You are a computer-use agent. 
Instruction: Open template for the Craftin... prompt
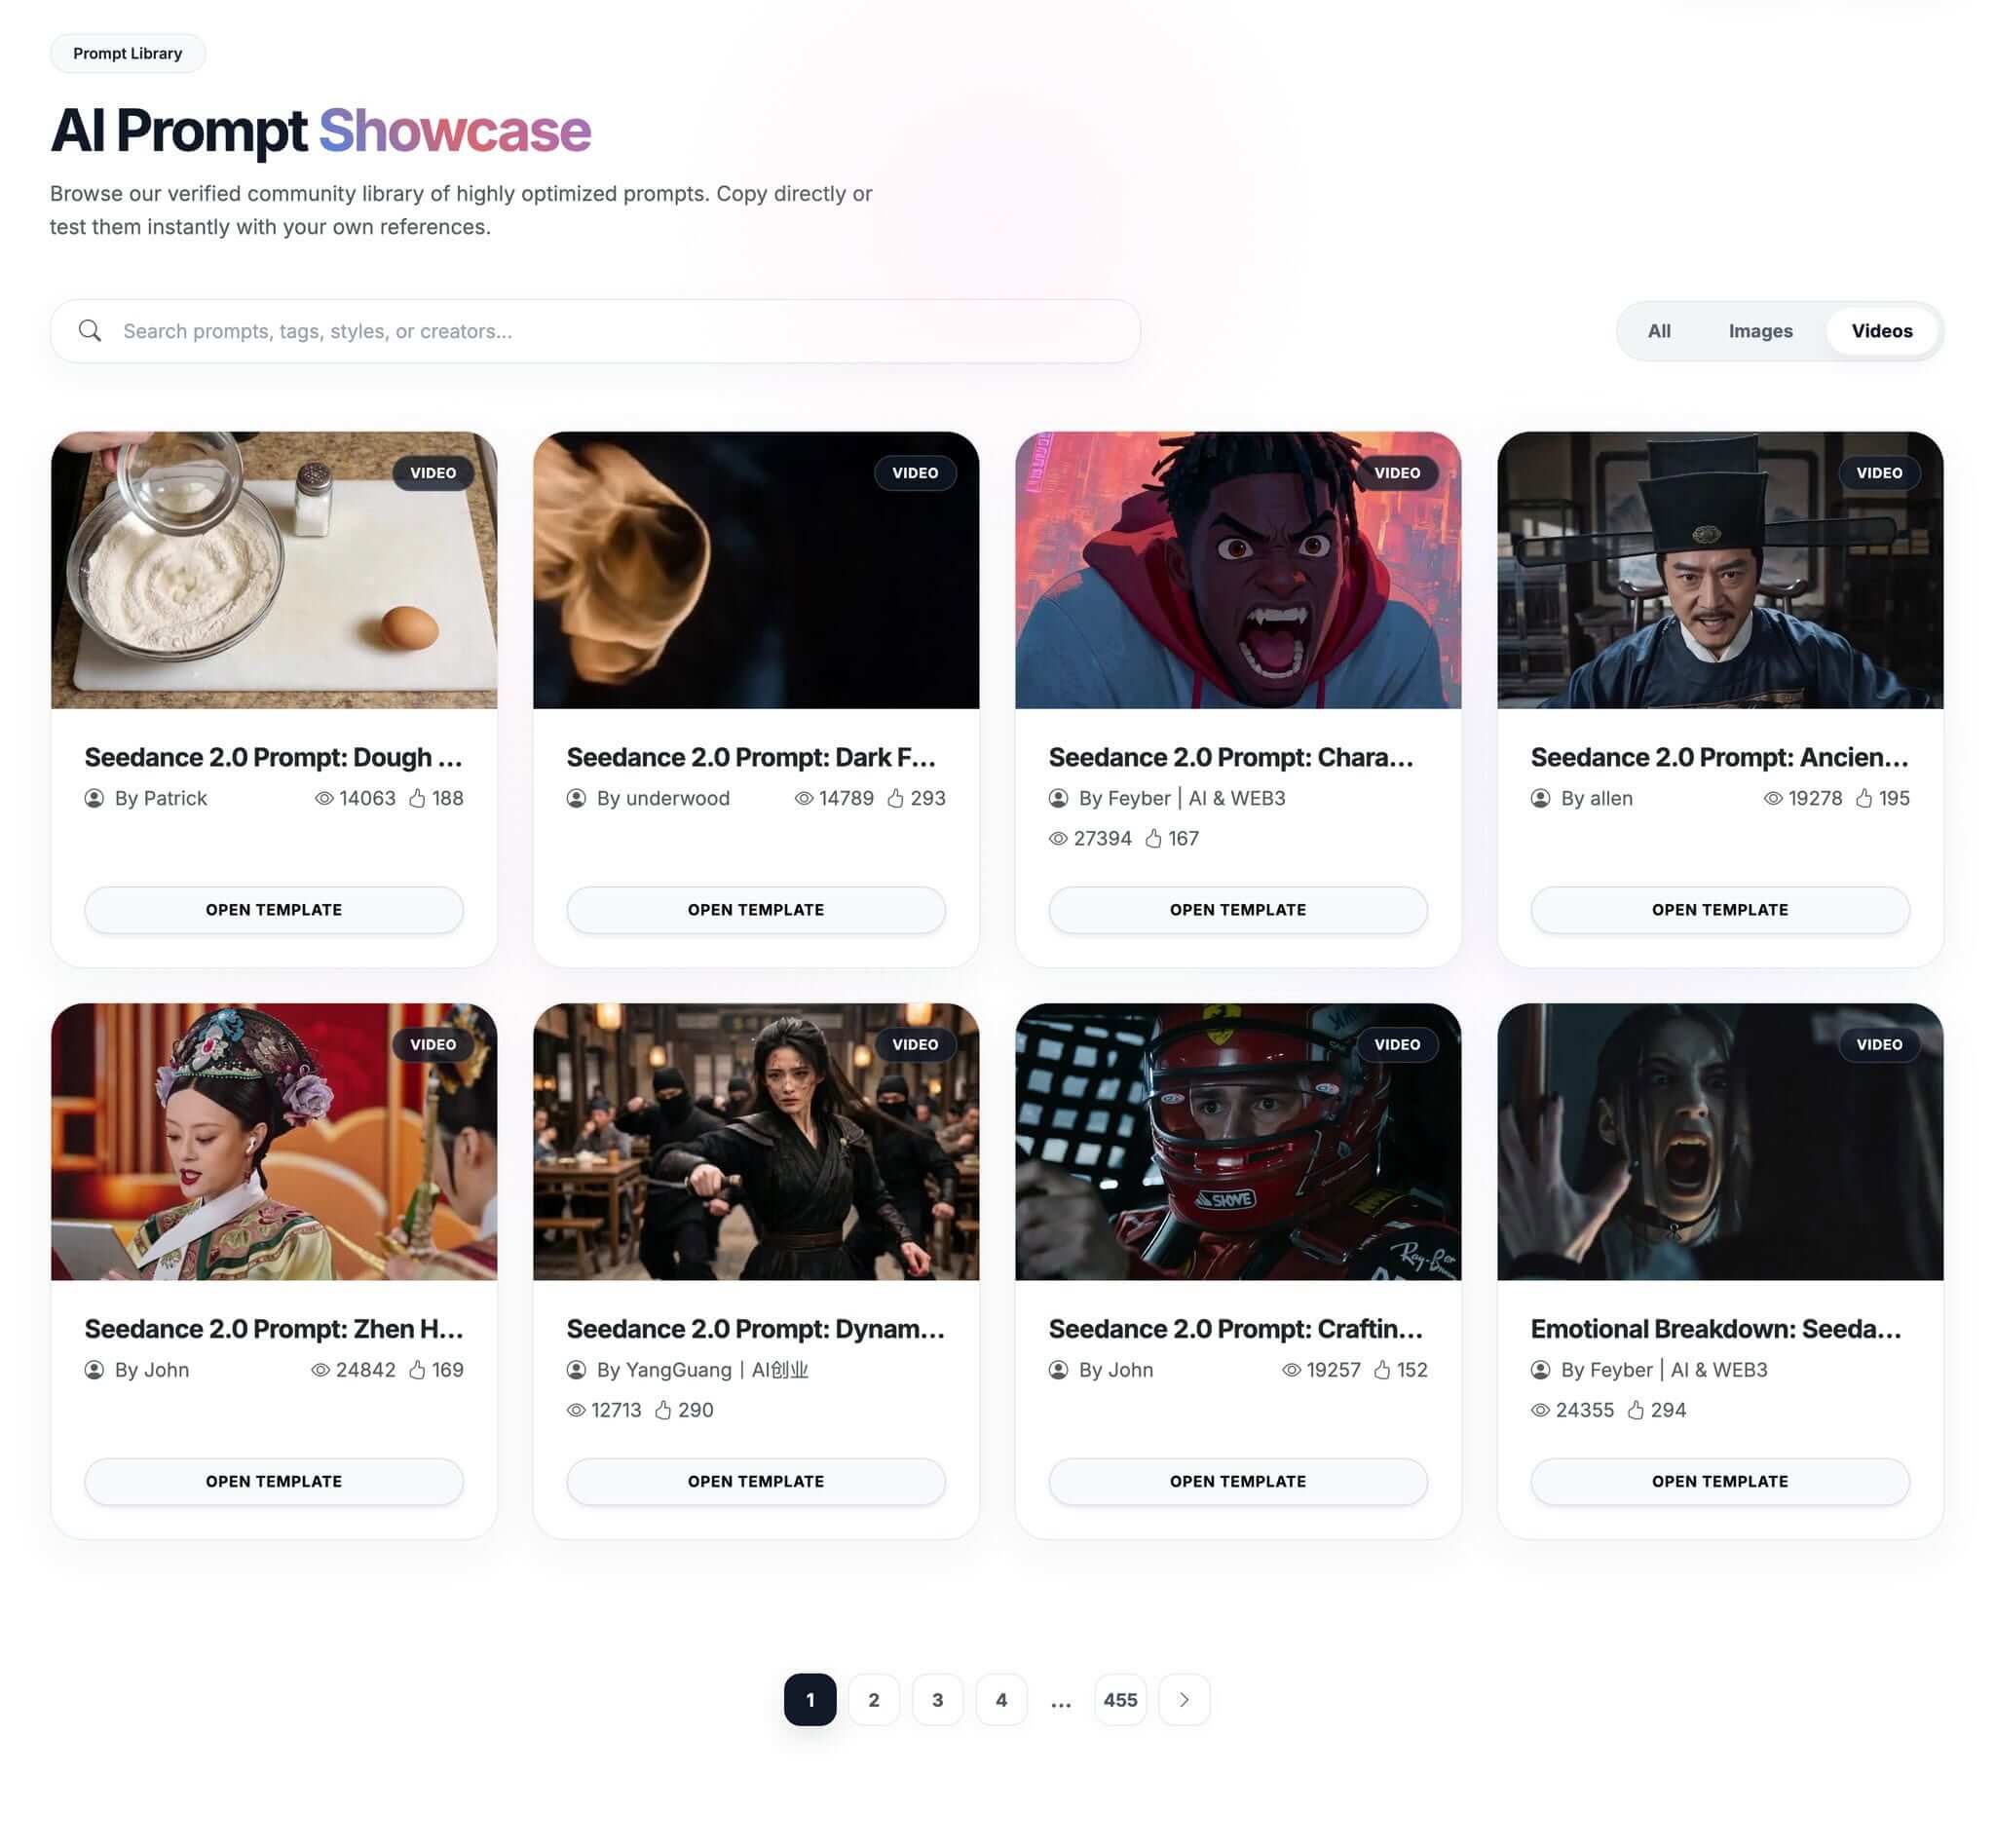tap(1238, 1481)
